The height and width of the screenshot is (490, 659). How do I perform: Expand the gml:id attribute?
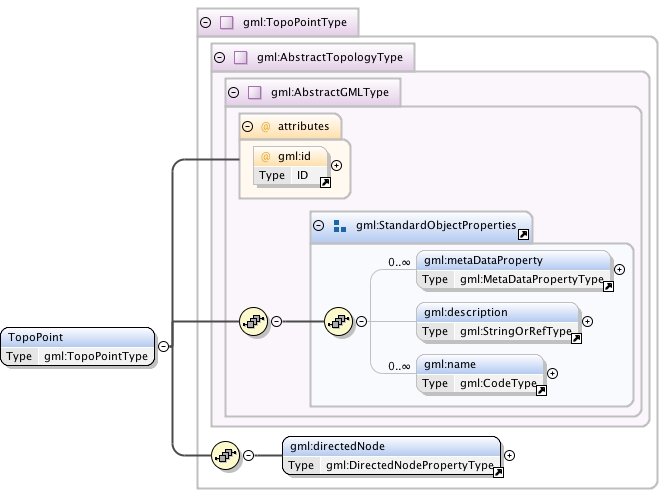pyautogui.click(x=336, y=166)
